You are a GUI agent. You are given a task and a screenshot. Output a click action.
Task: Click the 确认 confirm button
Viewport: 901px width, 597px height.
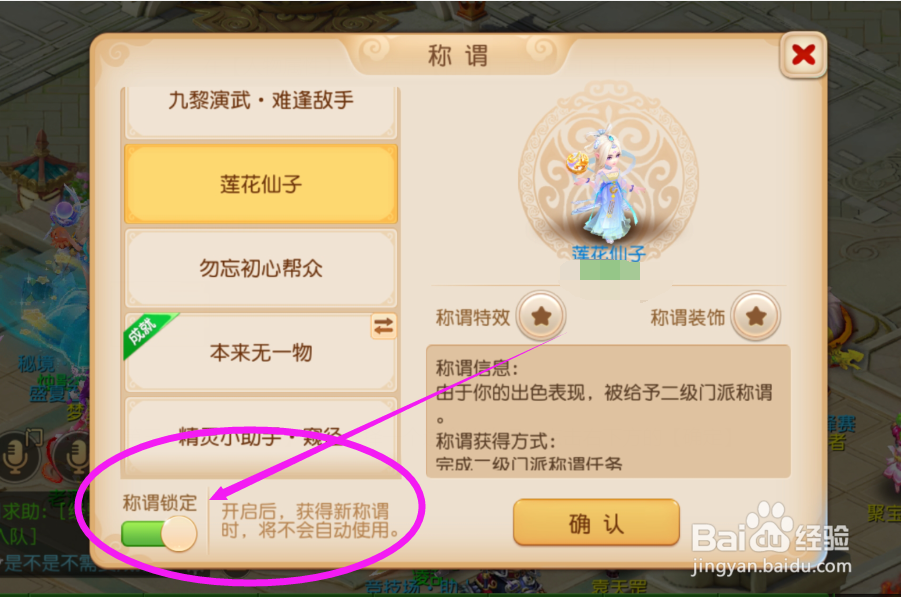(596, 522)
